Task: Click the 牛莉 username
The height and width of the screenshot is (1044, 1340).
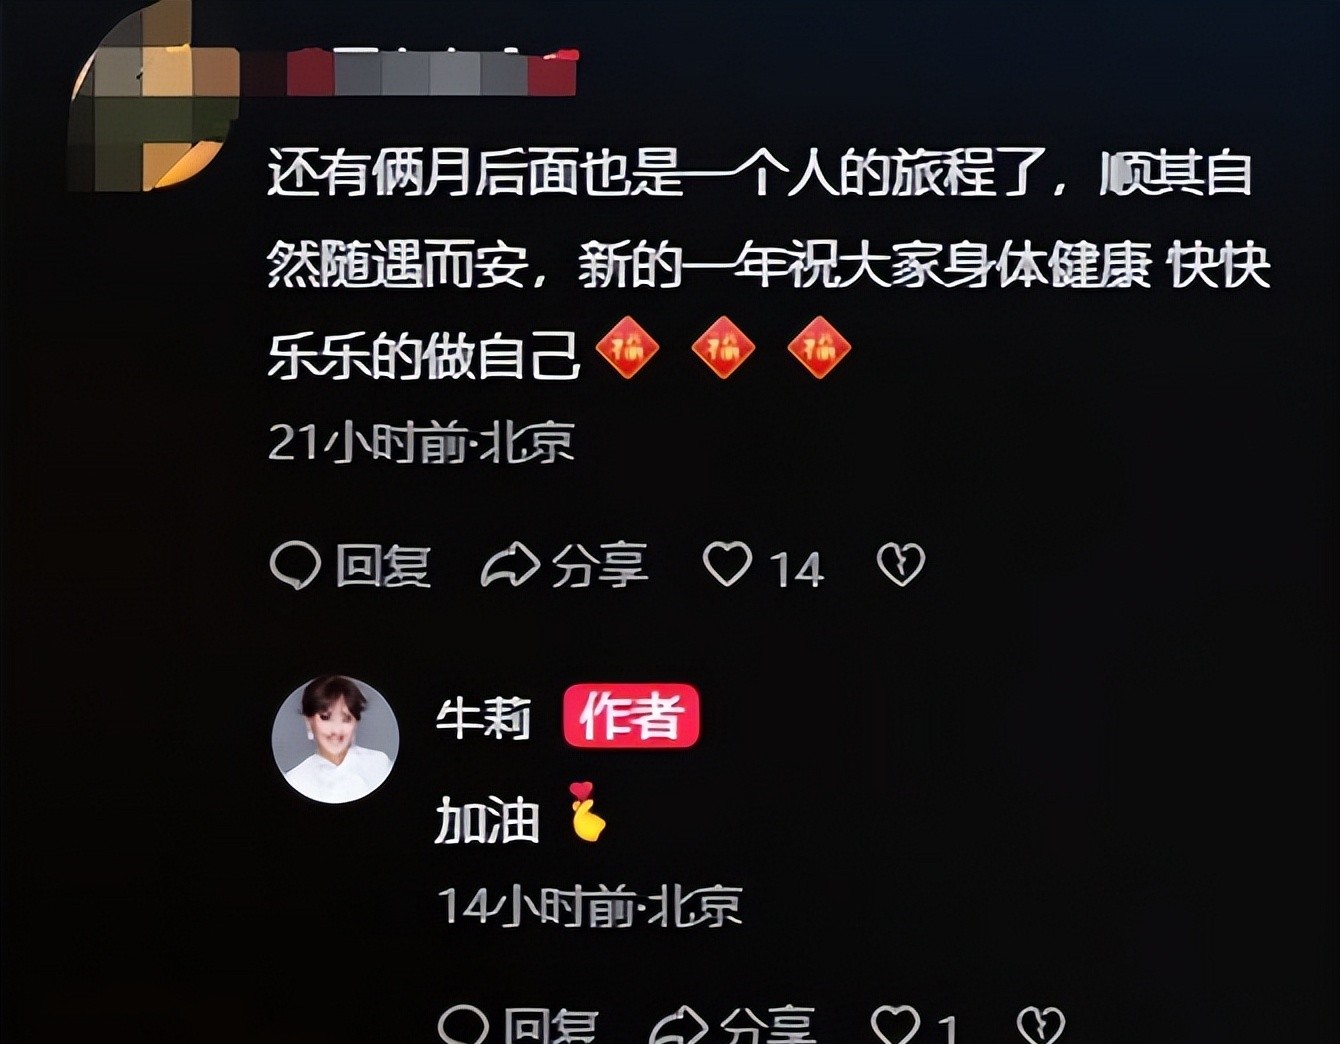Action: pyautogui.click(x=483, y=717)
